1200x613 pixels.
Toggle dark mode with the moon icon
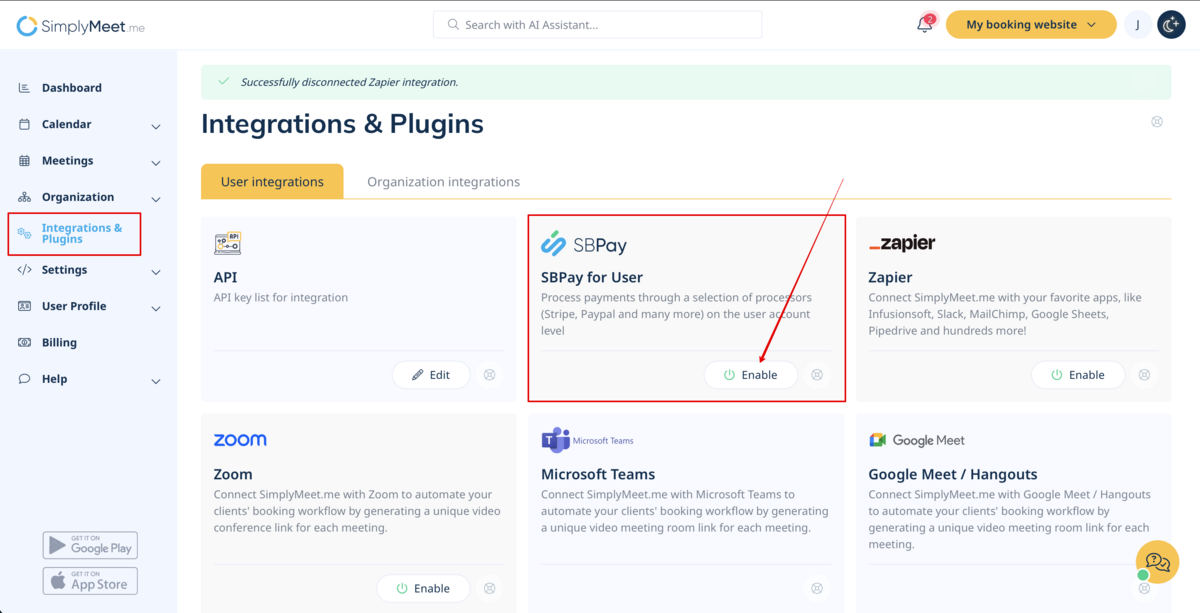[1171, 25]
